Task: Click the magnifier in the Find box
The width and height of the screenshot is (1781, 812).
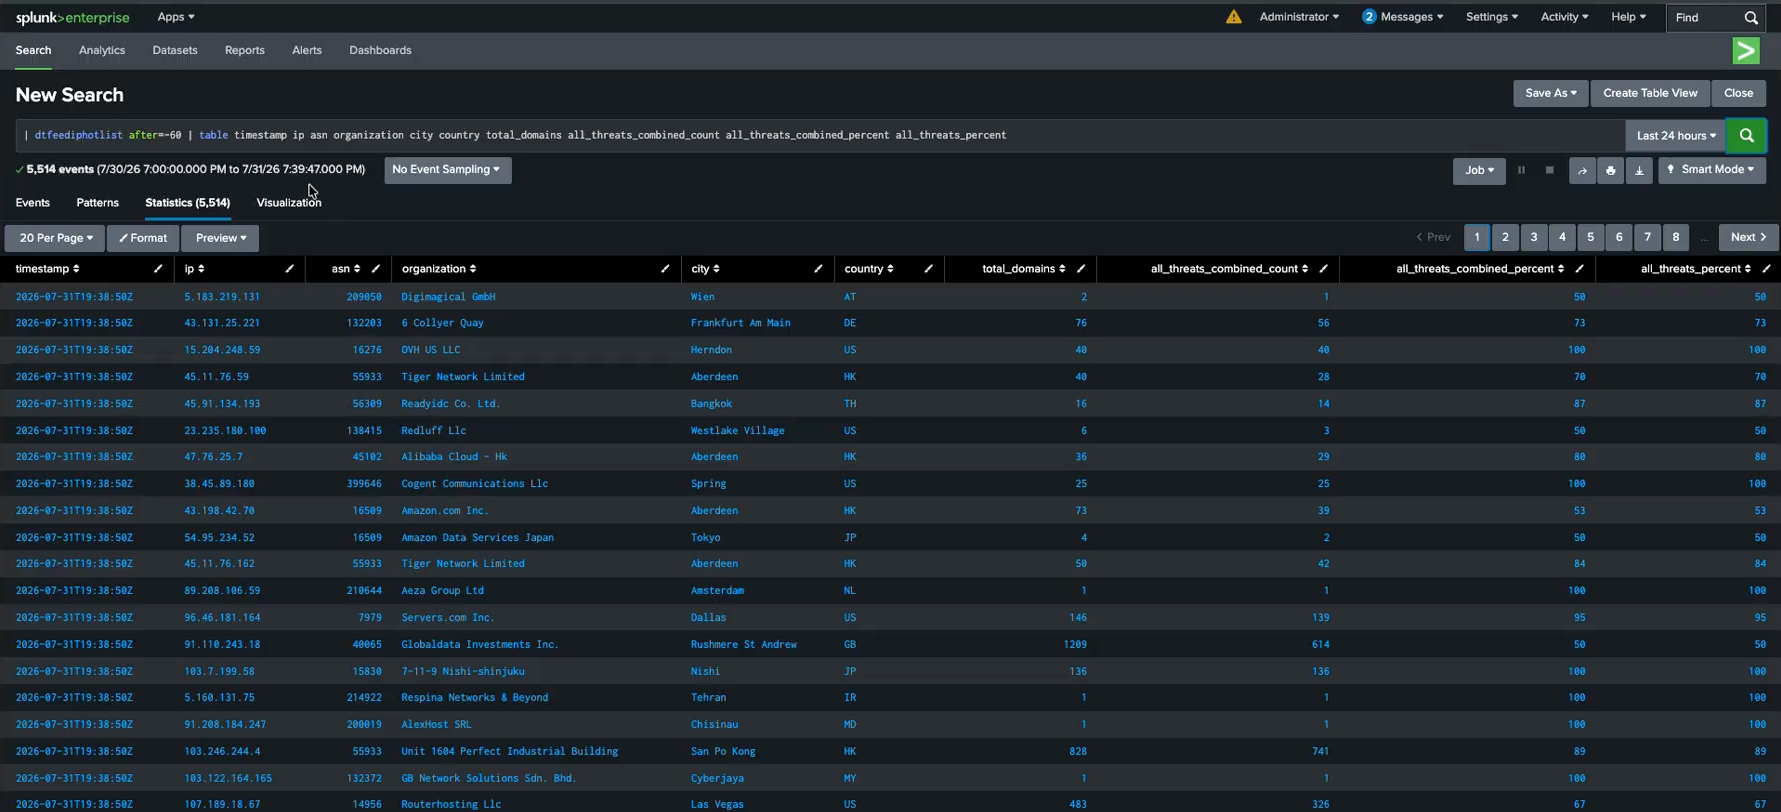Action: tap(1751, 18)
